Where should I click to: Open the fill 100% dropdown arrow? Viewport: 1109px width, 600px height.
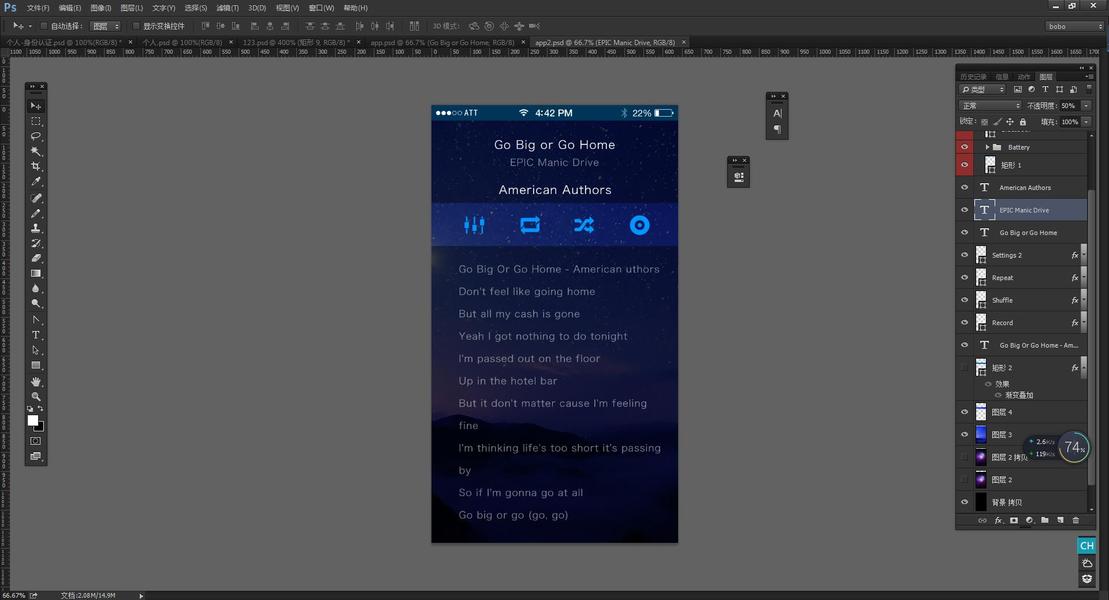pyautogui.click(x=1086, y=122)
